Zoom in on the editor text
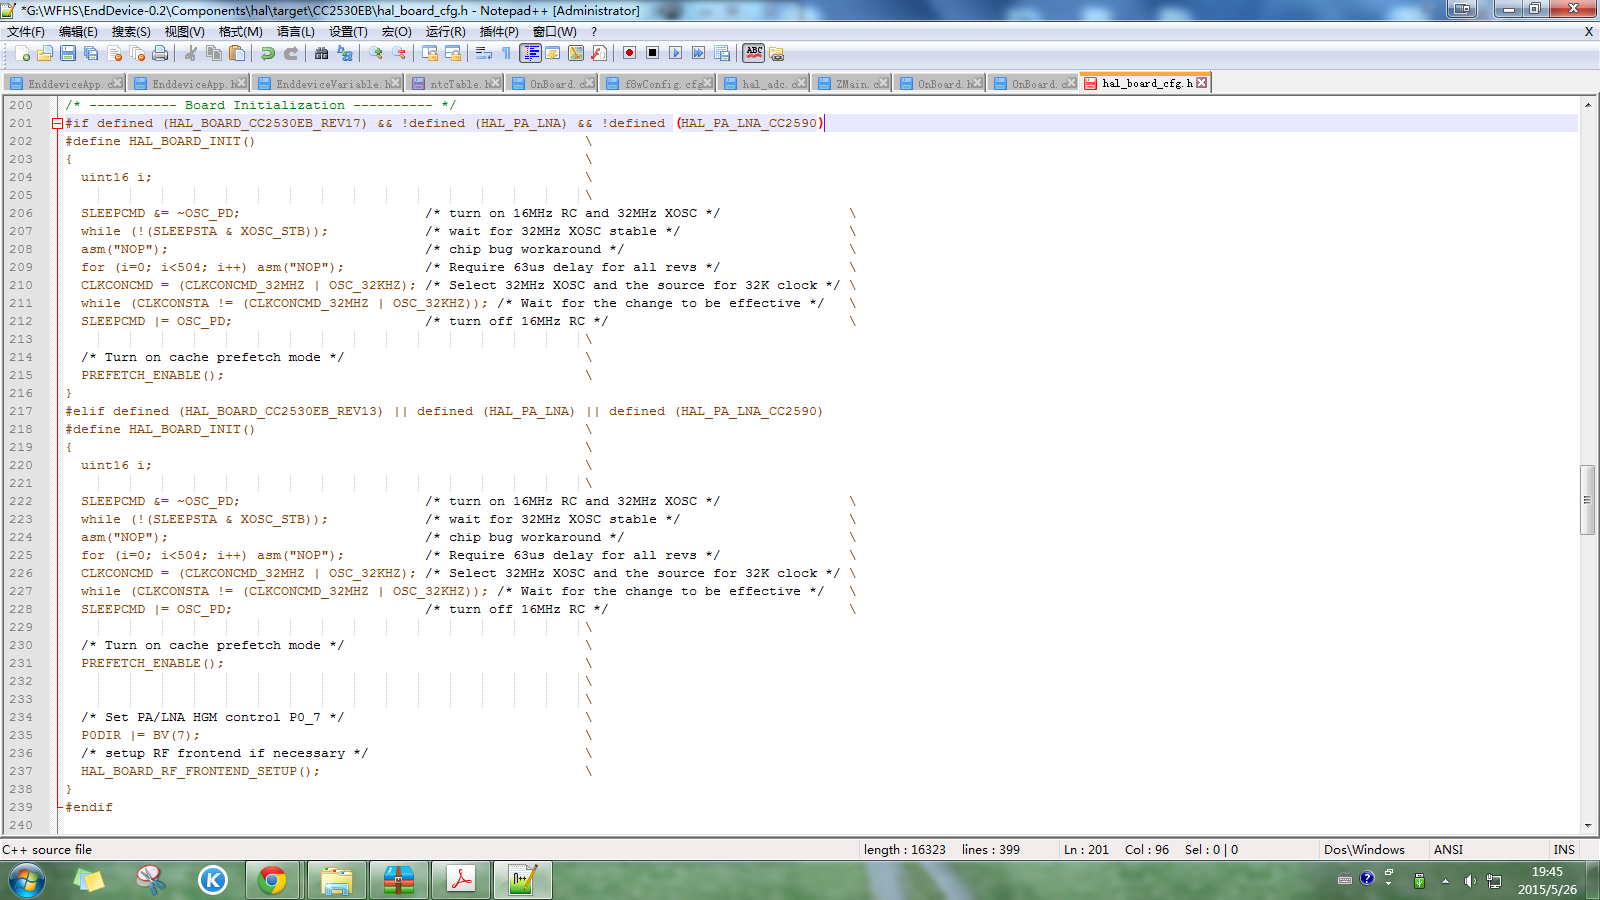 [x=376, y=53]
